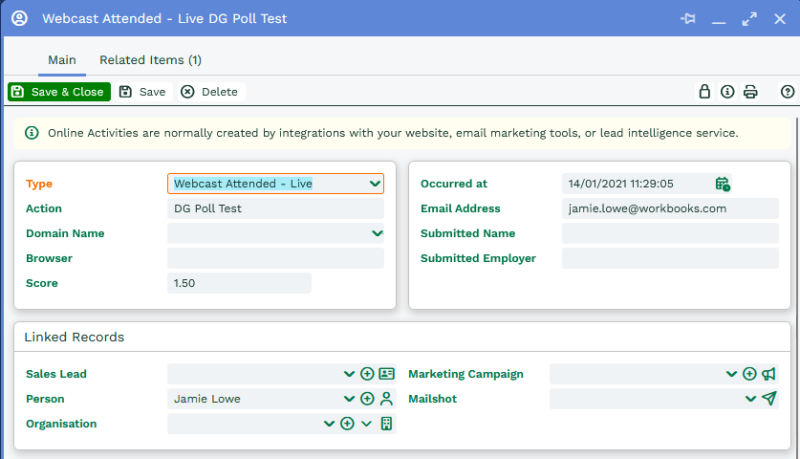Click the plus icon next to Sales Lead
The width and height of the screenshot is (800, 459).
367,374
